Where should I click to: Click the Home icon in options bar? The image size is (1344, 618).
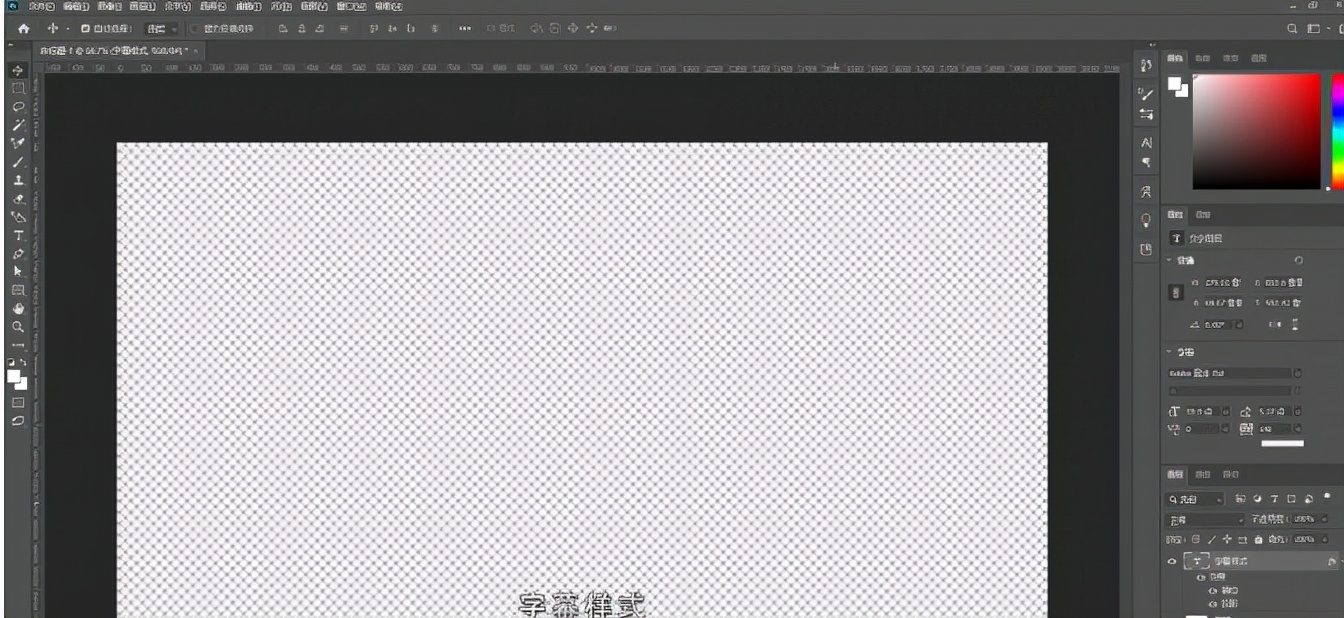24,29
